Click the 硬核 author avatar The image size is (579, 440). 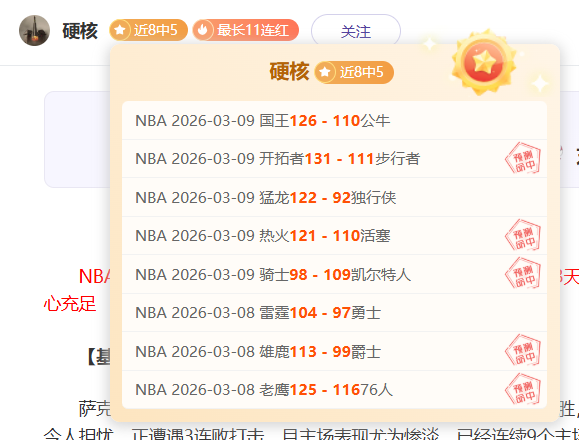click(x=34, y=31)
